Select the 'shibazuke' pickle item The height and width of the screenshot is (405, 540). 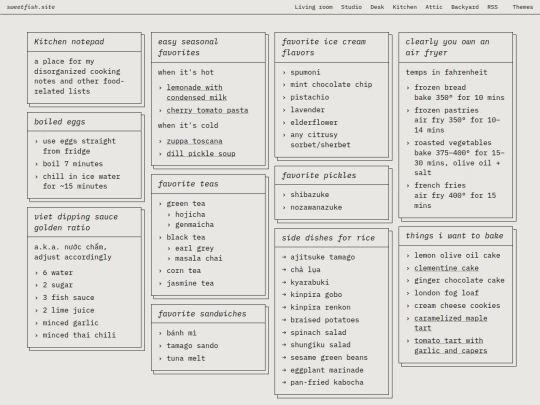point(310,195)
